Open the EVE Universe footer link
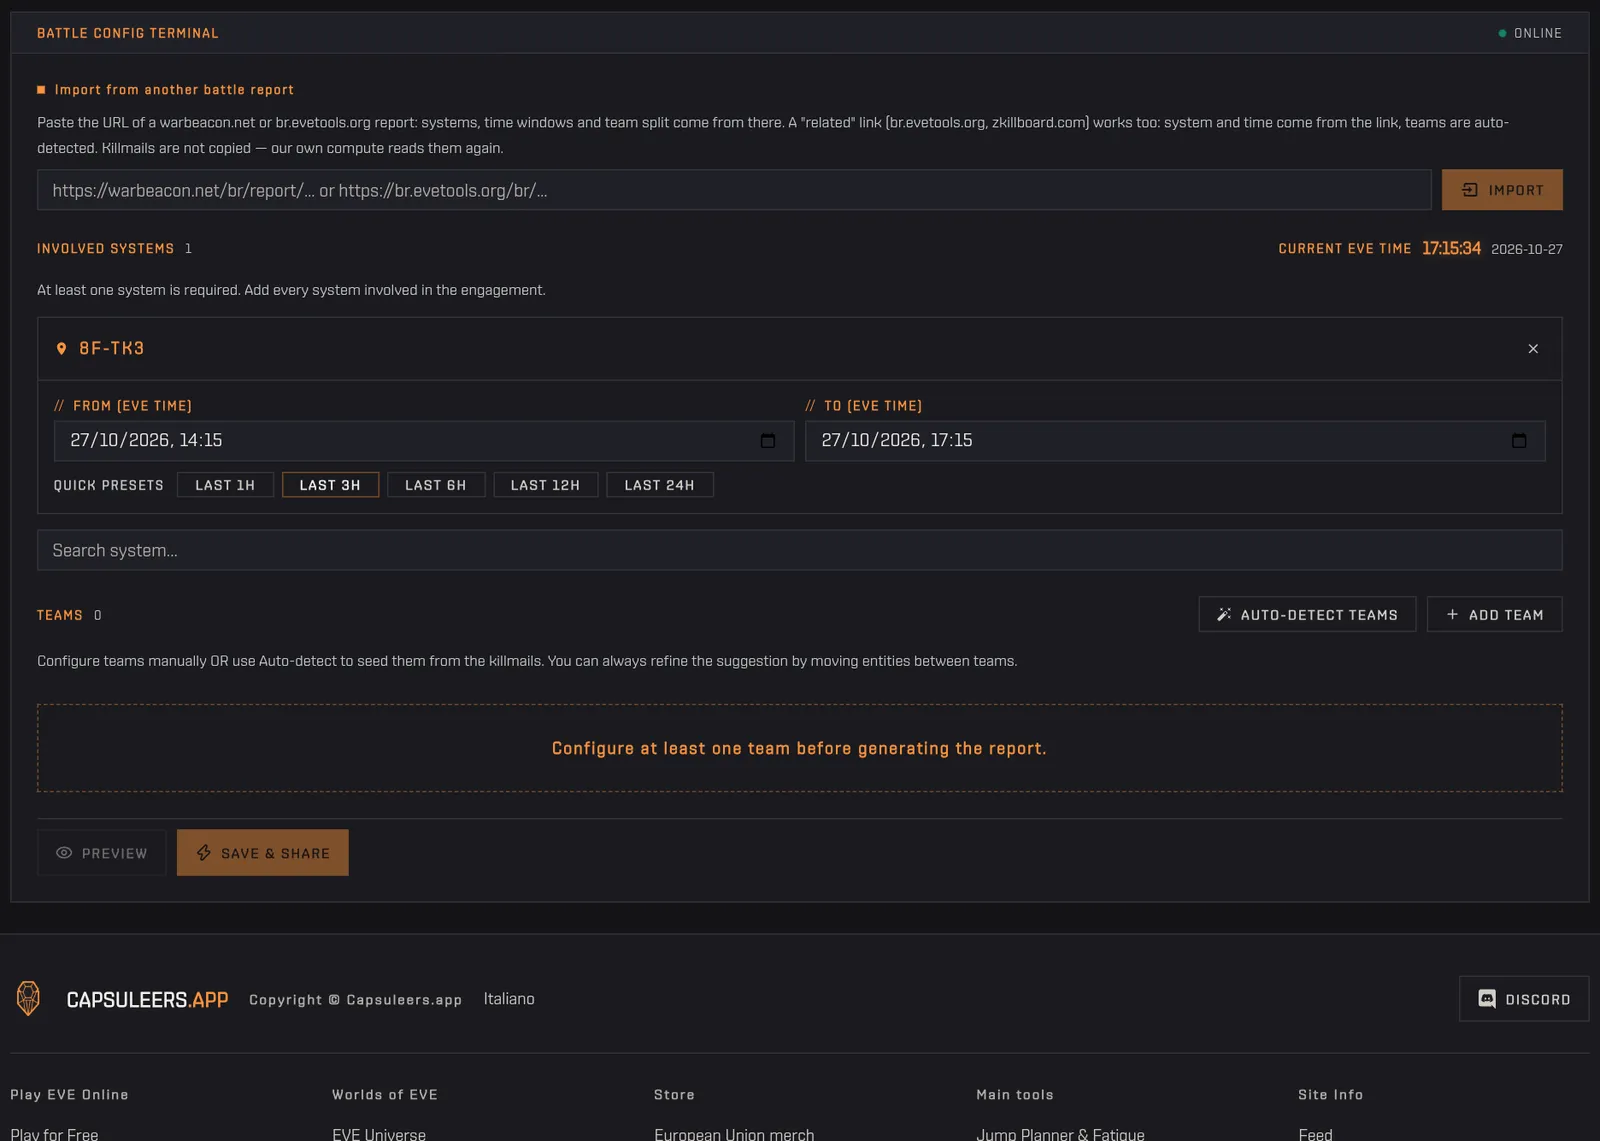Viewport: 1600px width, 1141px height. click(379, 1134)
